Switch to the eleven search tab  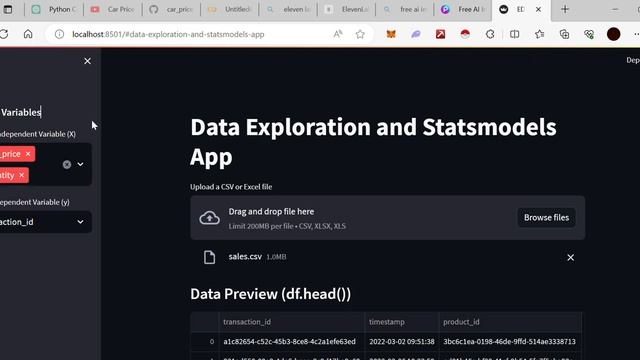tap(288, 9)
